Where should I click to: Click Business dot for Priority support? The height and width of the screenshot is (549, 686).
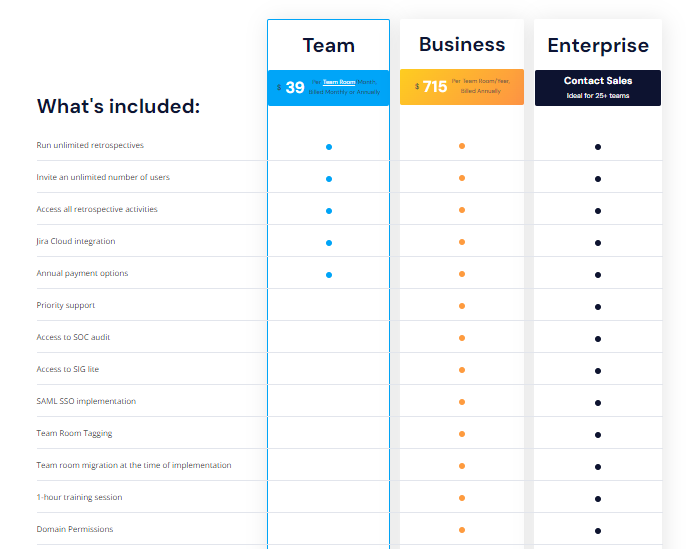click(462, 306)
